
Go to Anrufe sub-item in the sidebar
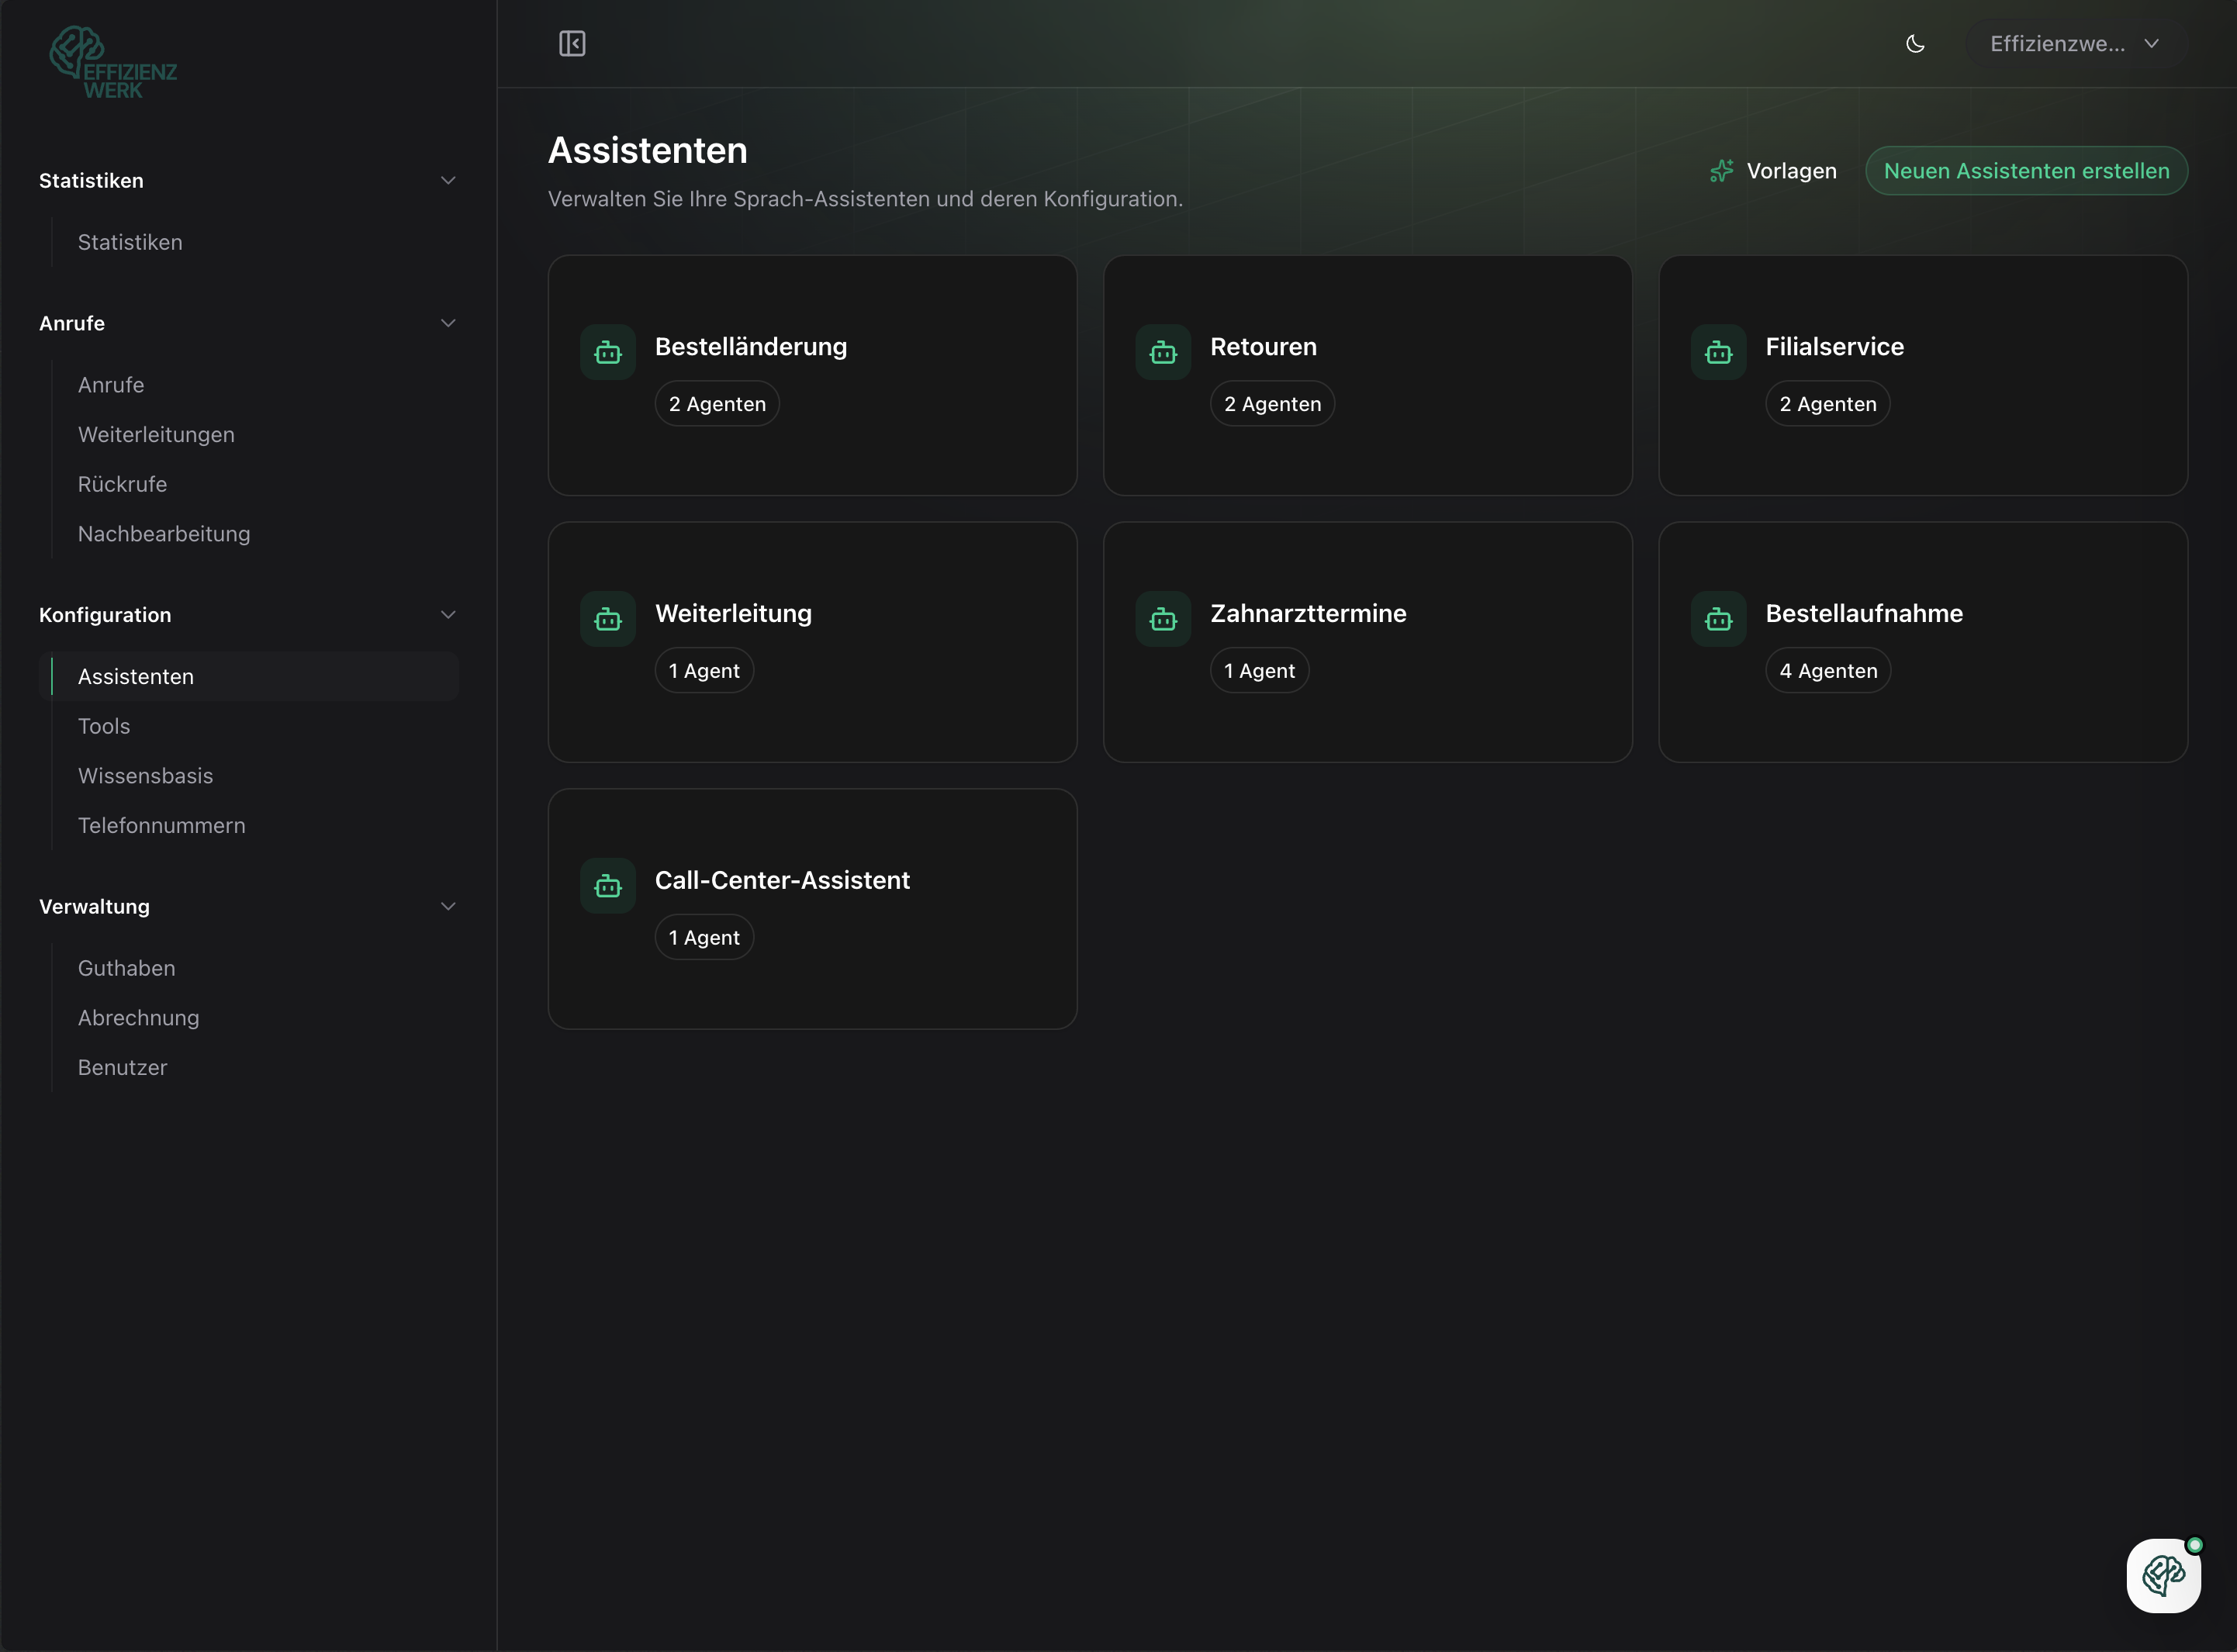111,385
